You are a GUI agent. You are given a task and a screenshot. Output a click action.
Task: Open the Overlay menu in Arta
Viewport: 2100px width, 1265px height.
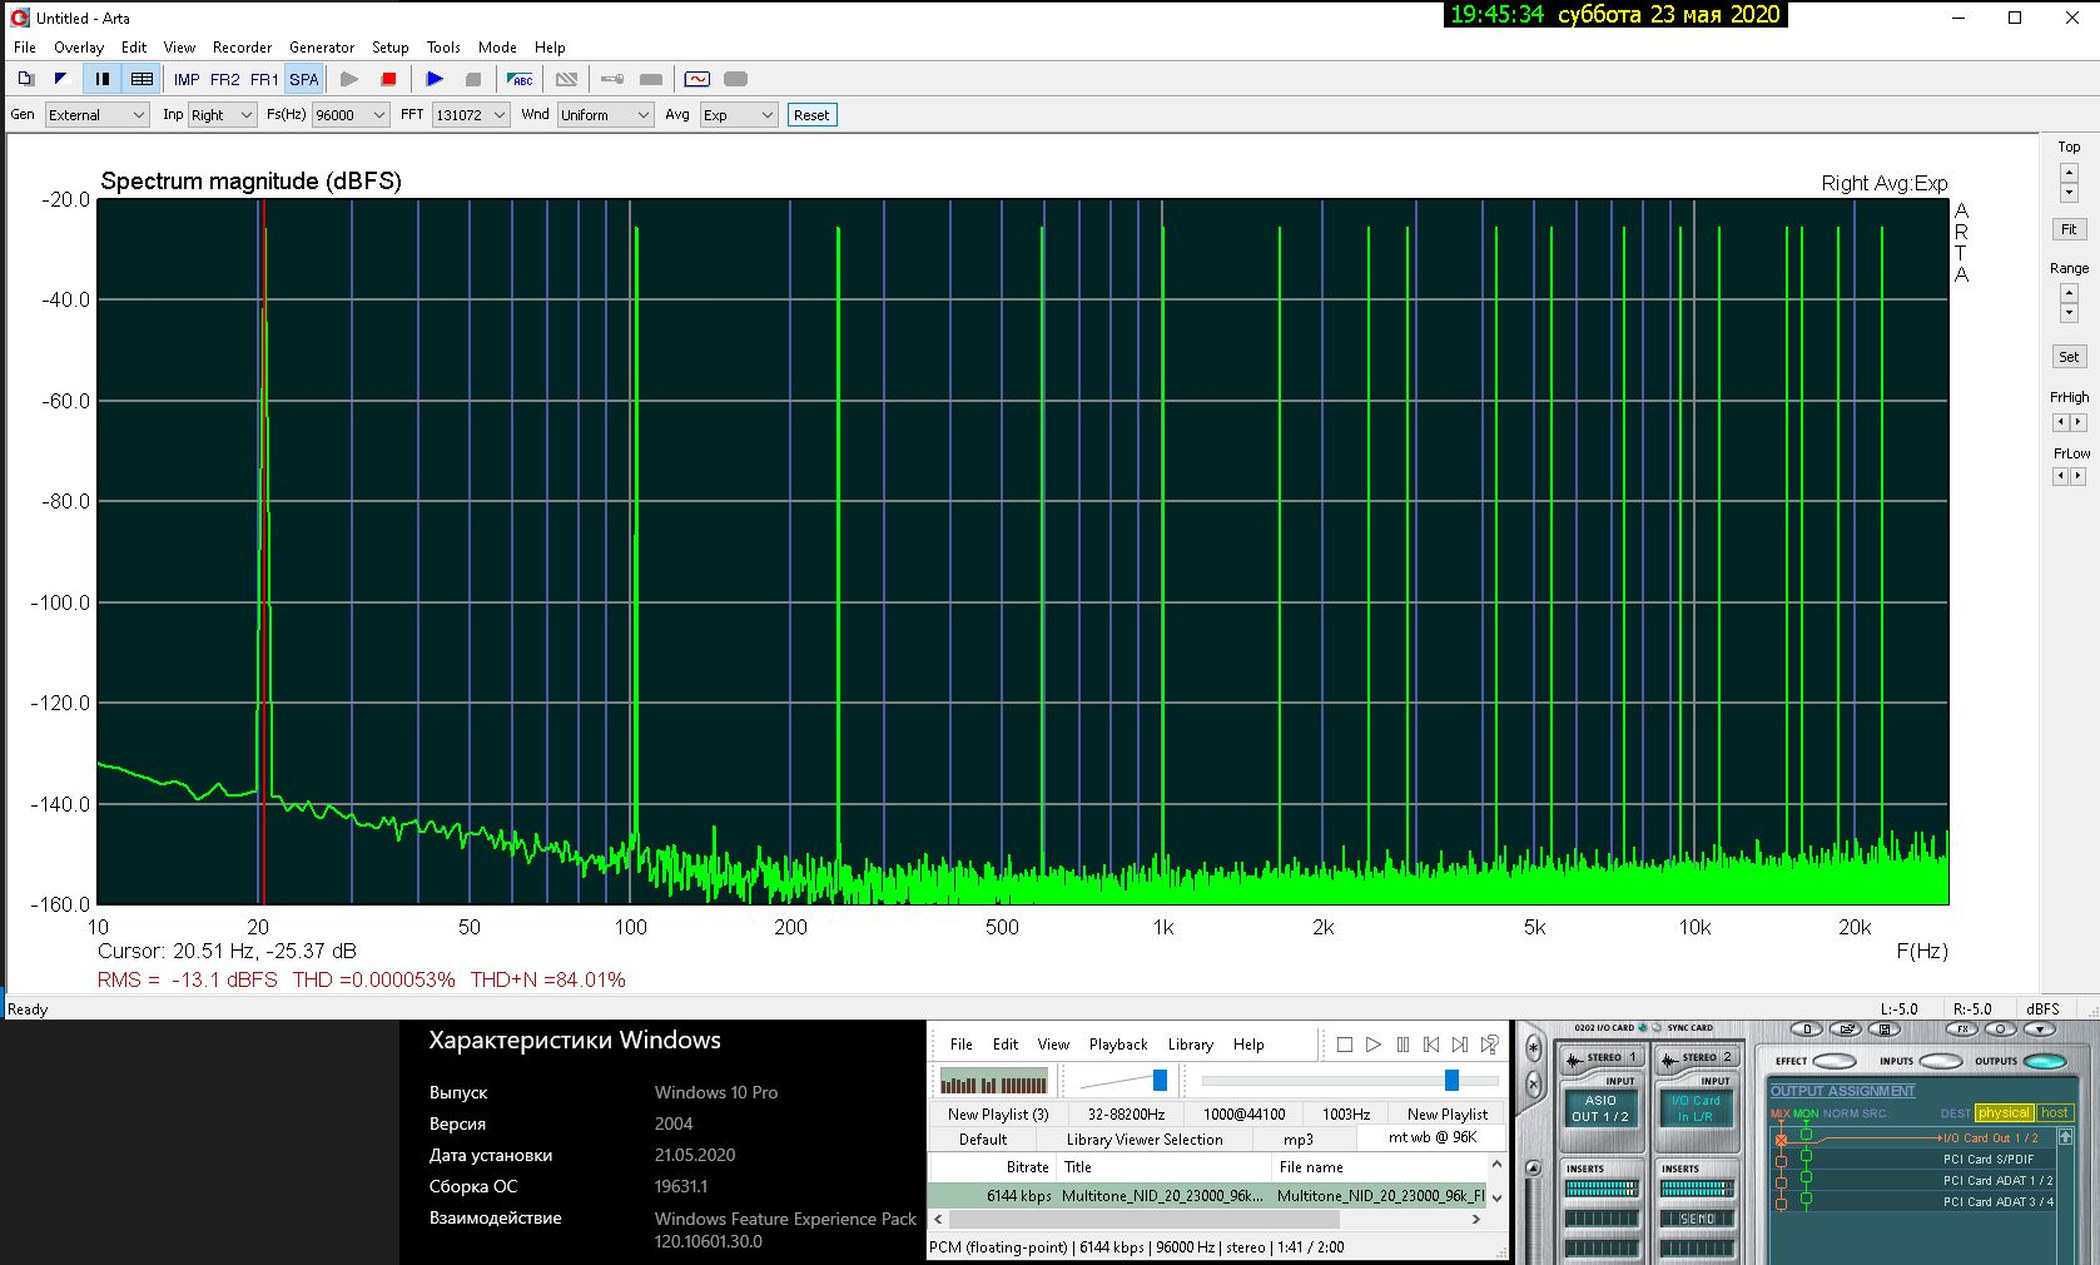tap(79, 47)
